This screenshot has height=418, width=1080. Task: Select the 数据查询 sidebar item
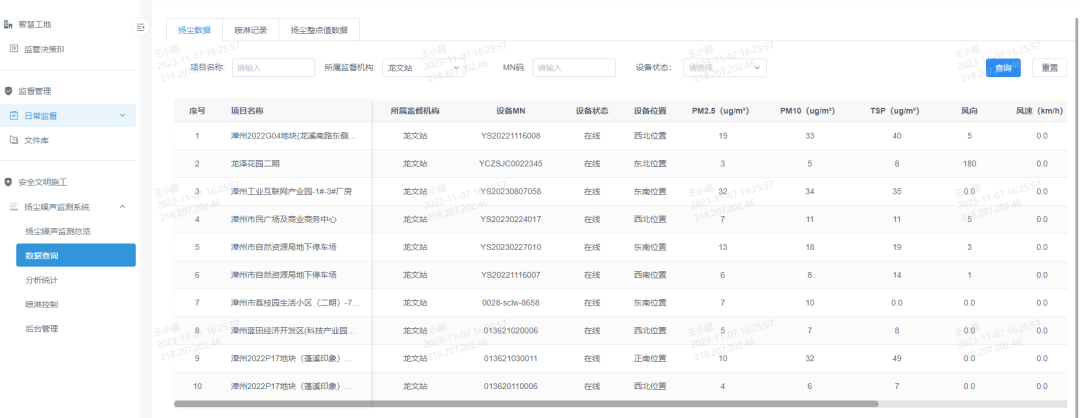pyautogui.click(x=76, y=255)
